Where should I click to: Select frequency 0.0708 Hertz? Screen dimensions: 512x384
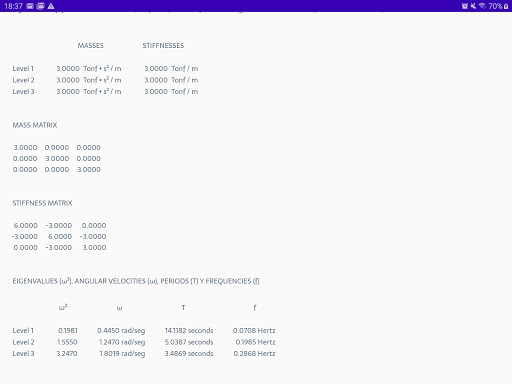(254, 330)
